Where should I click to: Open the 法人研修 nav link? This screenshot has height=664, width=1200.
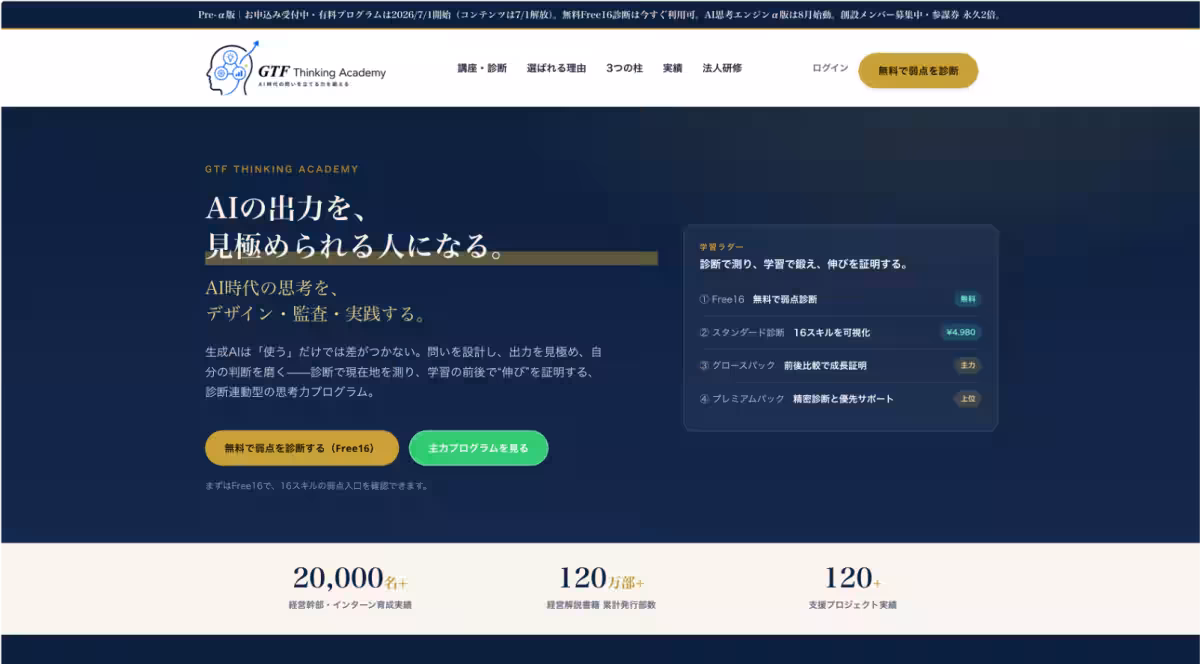pyautogui.click(x=722, y=68)
